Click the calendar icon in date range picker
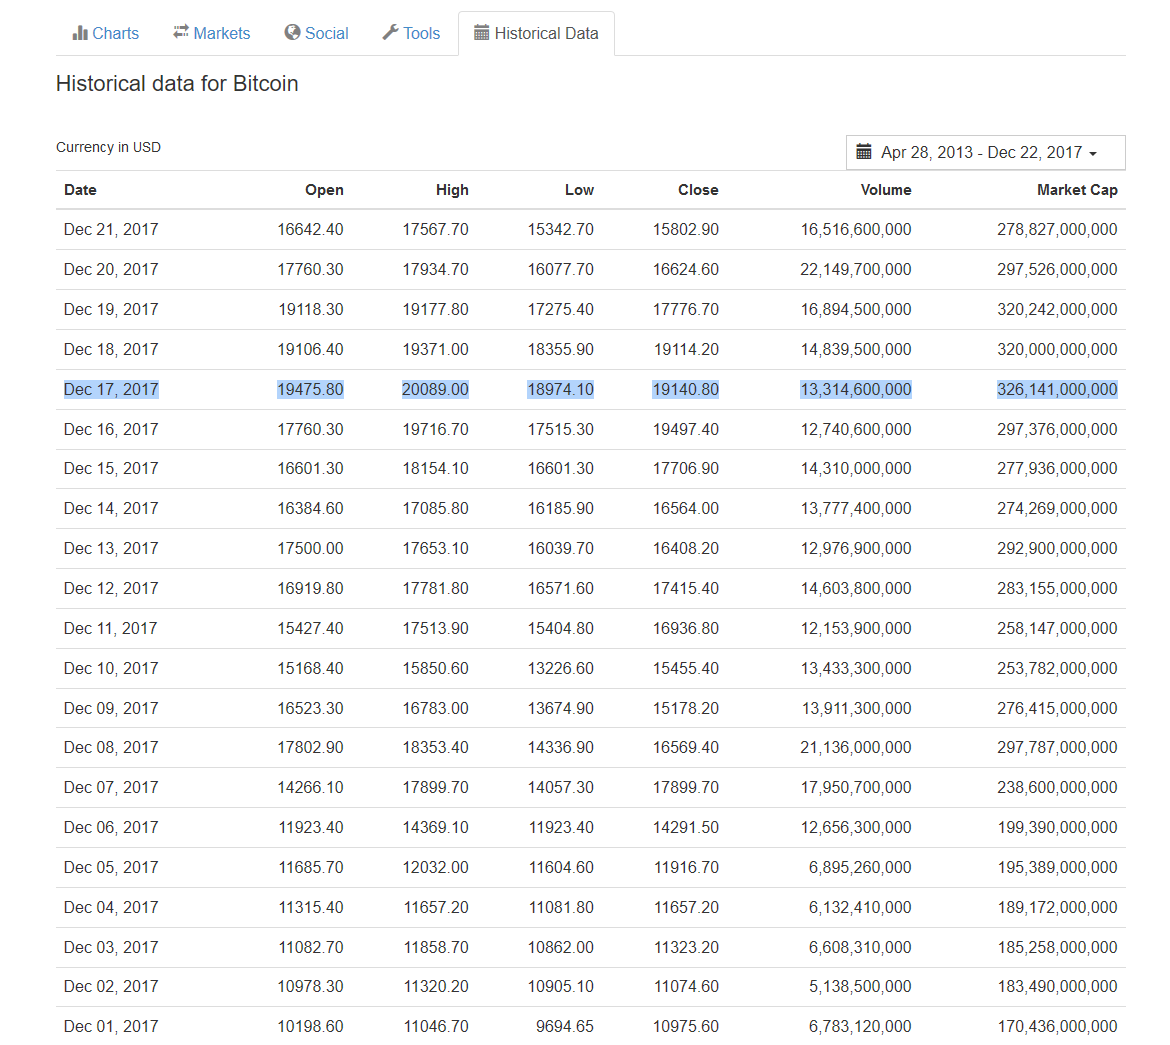The image size is (1170, 1045). point(863,152)
